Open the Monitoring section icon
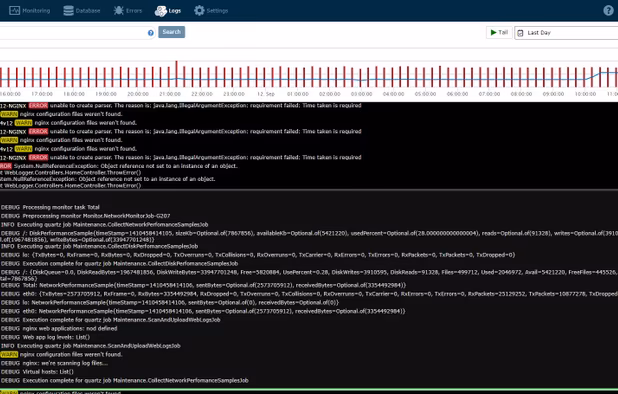This screenshot has height=394, width=618. (x=15, y=11)
